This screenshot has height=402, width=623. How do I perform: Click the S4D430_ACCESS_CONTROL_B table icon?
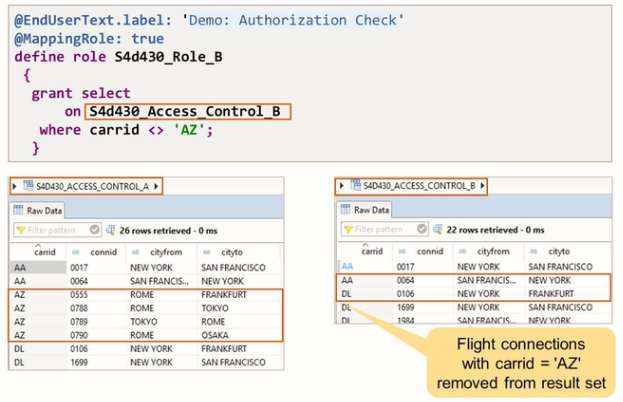(x=355, y=185)
